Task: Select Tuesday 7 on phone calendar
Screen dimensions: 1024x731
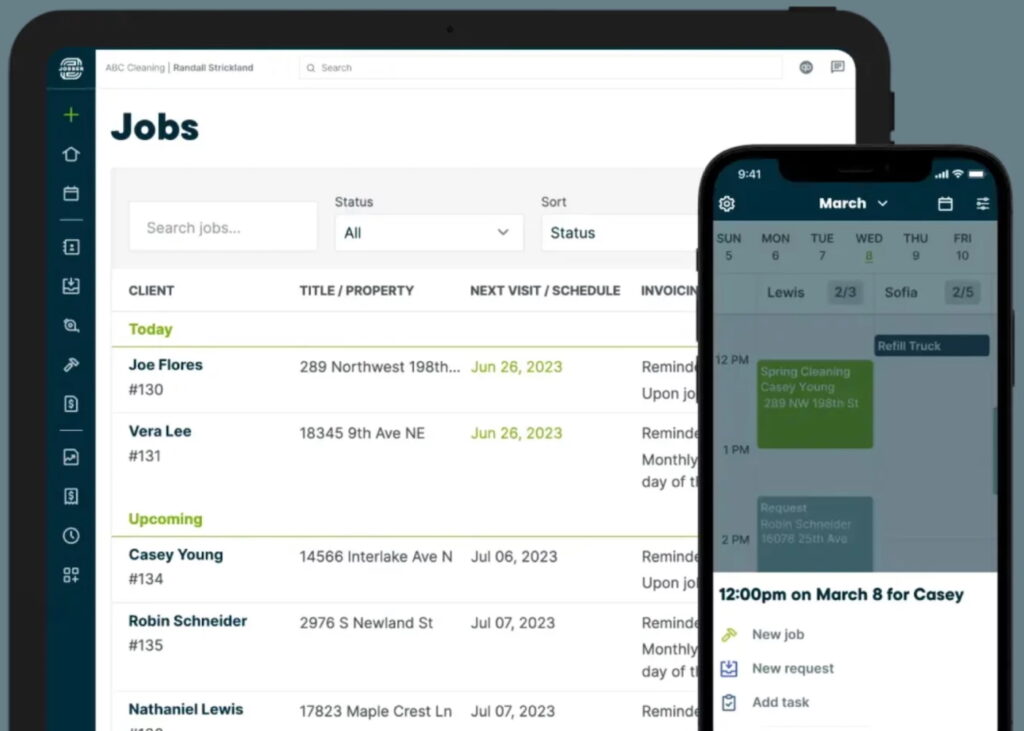Action: tap(822, 247)
